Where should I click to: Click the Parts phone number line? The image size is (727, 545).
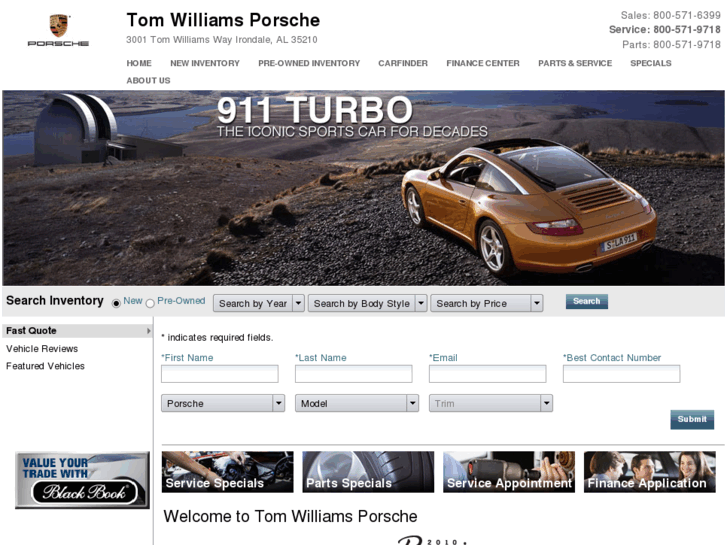point(671,45)
